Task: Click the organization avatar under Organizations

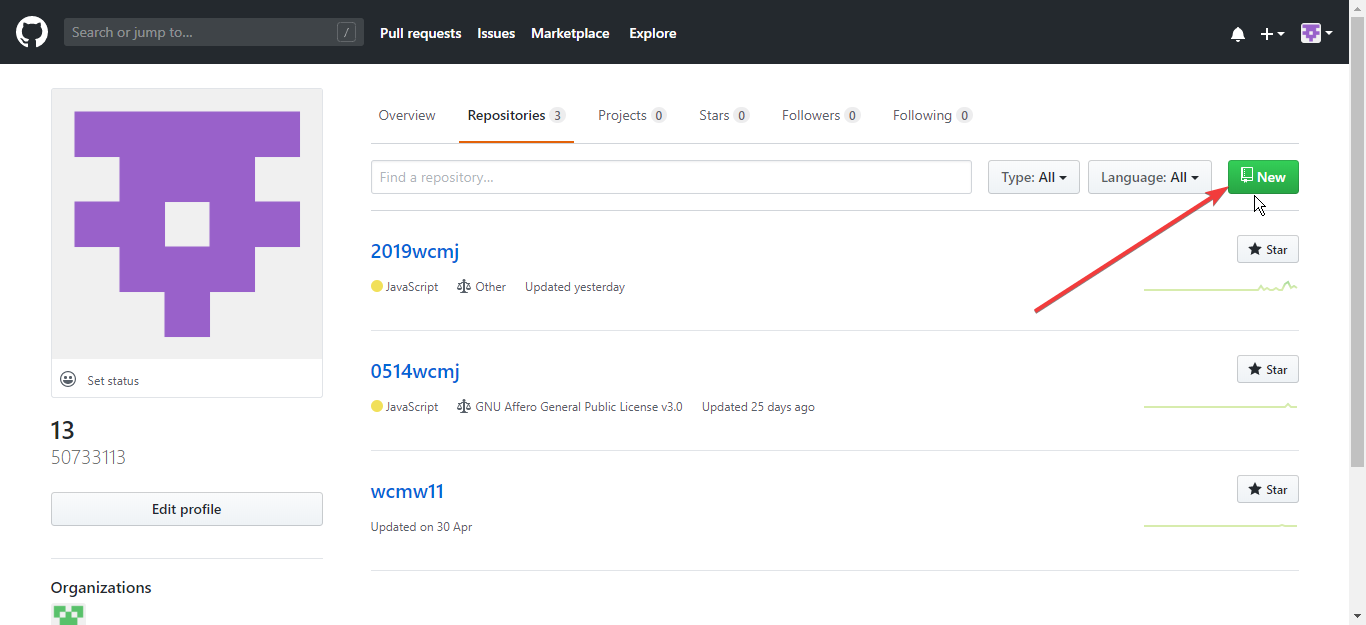Action: [68, 614]
